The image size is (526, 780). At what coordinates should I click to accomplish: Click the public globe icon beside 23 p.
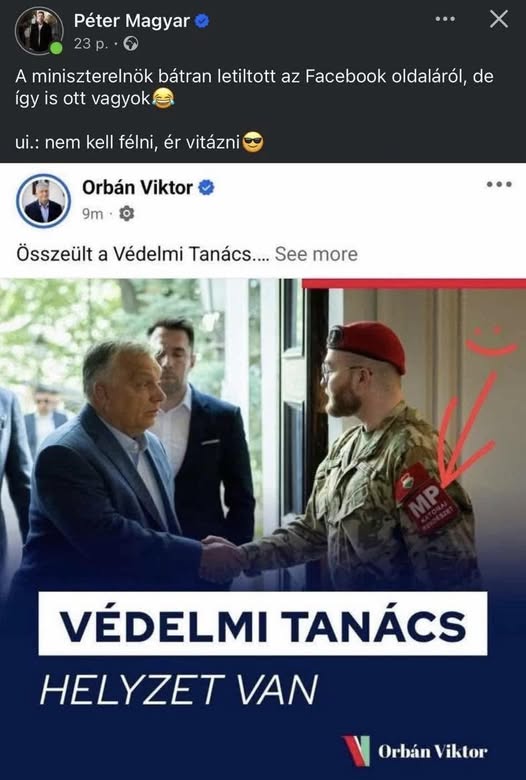(131, 44)
